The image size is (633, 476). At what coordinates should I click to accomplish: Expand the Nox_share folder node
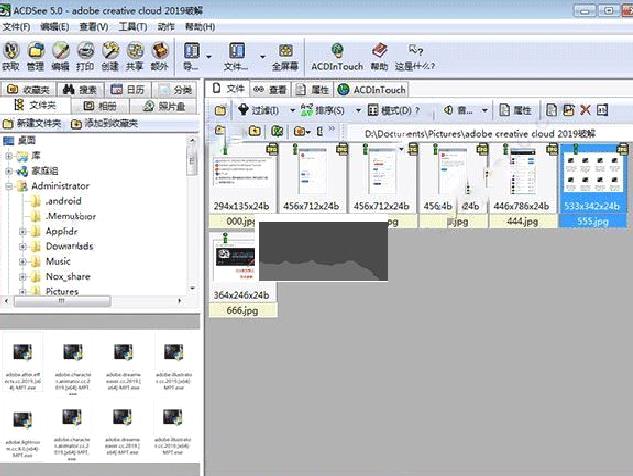(x=23, y=277)
